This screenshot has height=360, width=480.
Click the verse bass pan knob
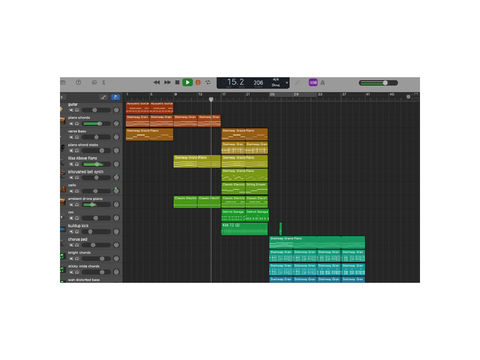[x=116, y=137]
